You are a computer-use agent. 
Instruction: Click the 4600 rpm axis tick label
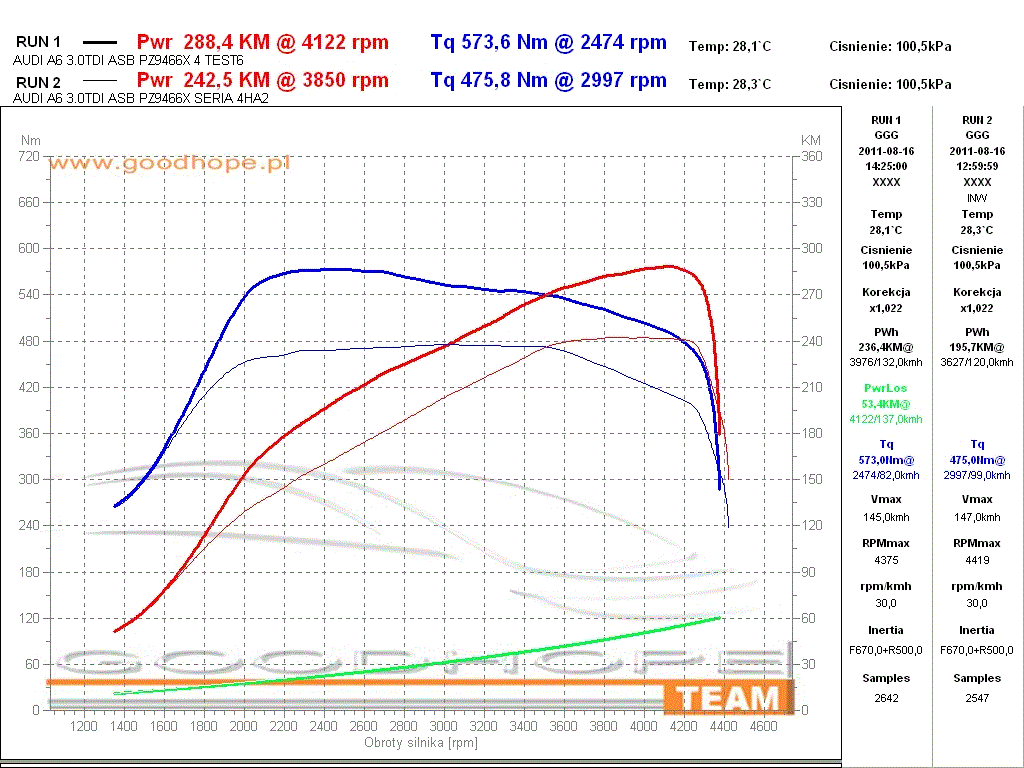763,726
